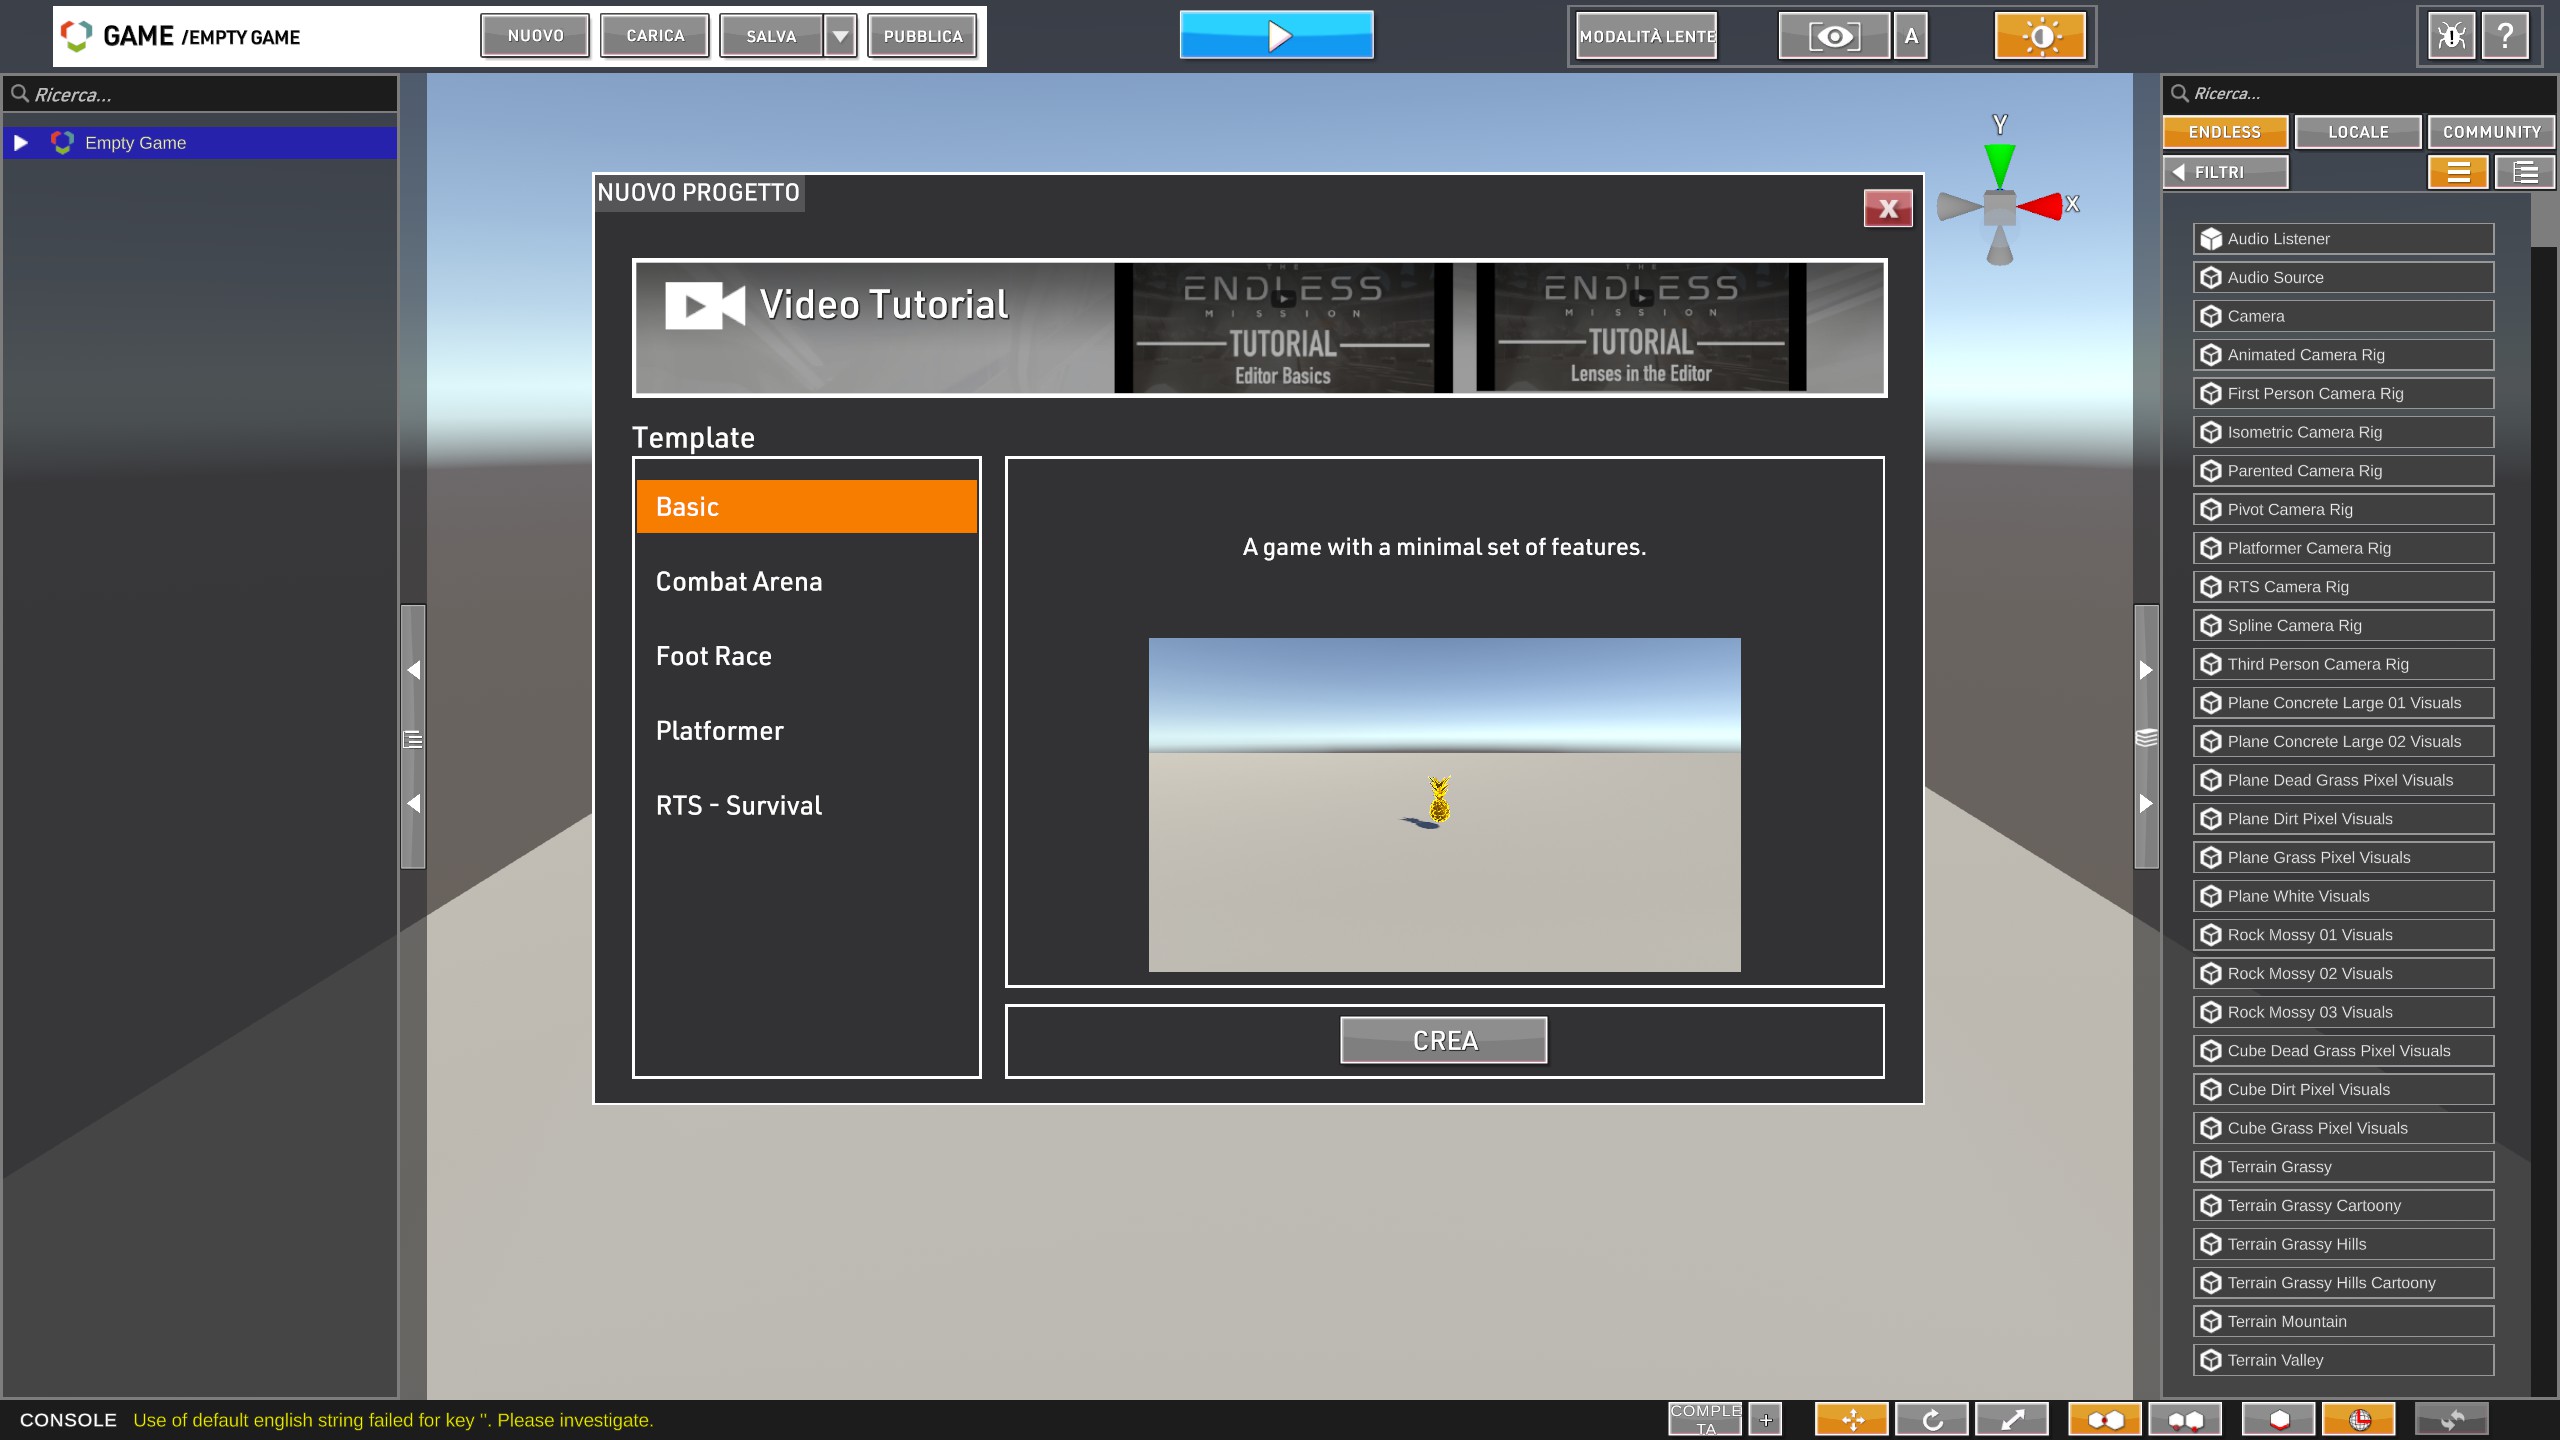Open the Salva dropdown arrow

coord(841,37)
